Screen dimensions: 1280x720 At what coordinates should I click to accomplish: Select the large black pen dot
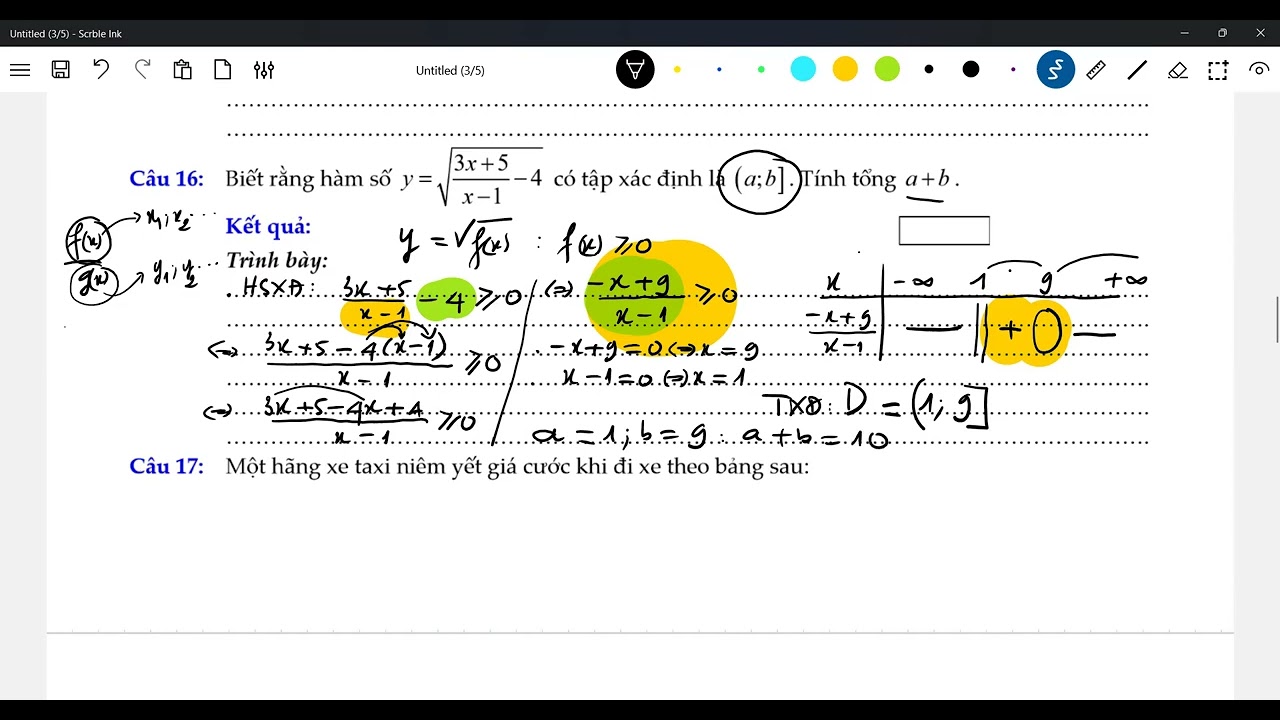pos(971,70)
